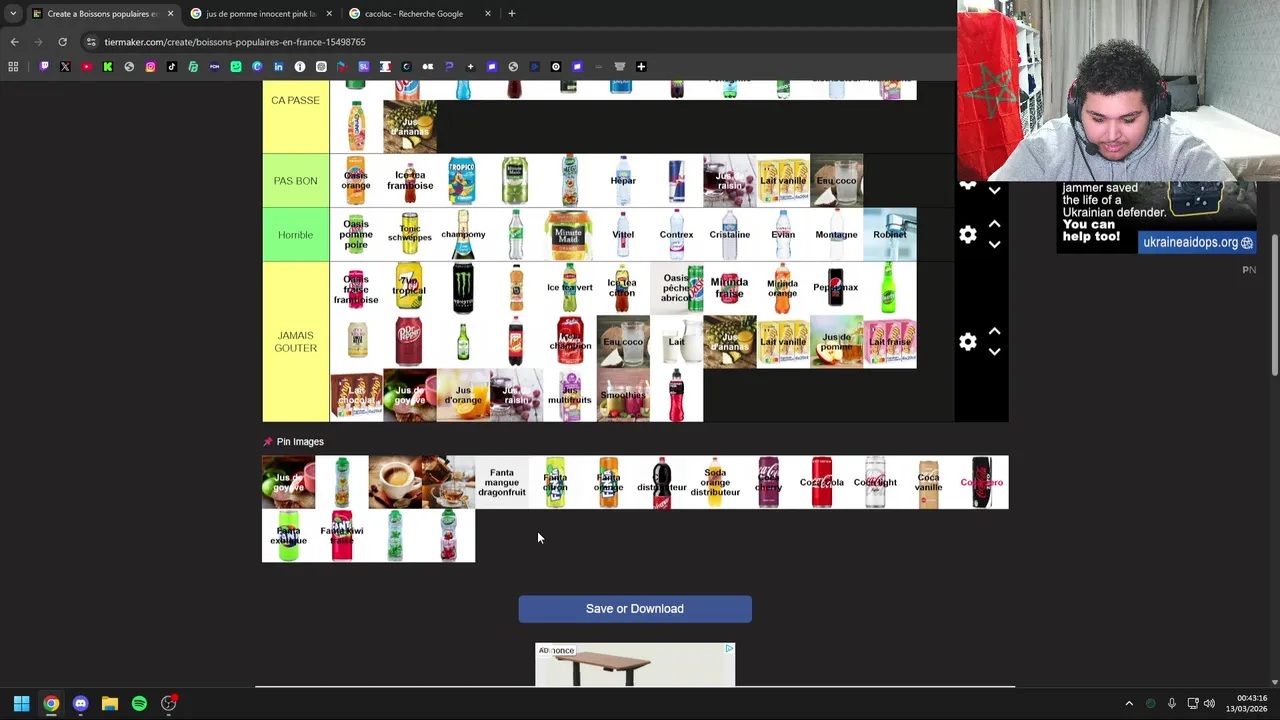Screen dimensions: 1280x720
Task: Show hidden system tray icons
Action: [1129, 703]
